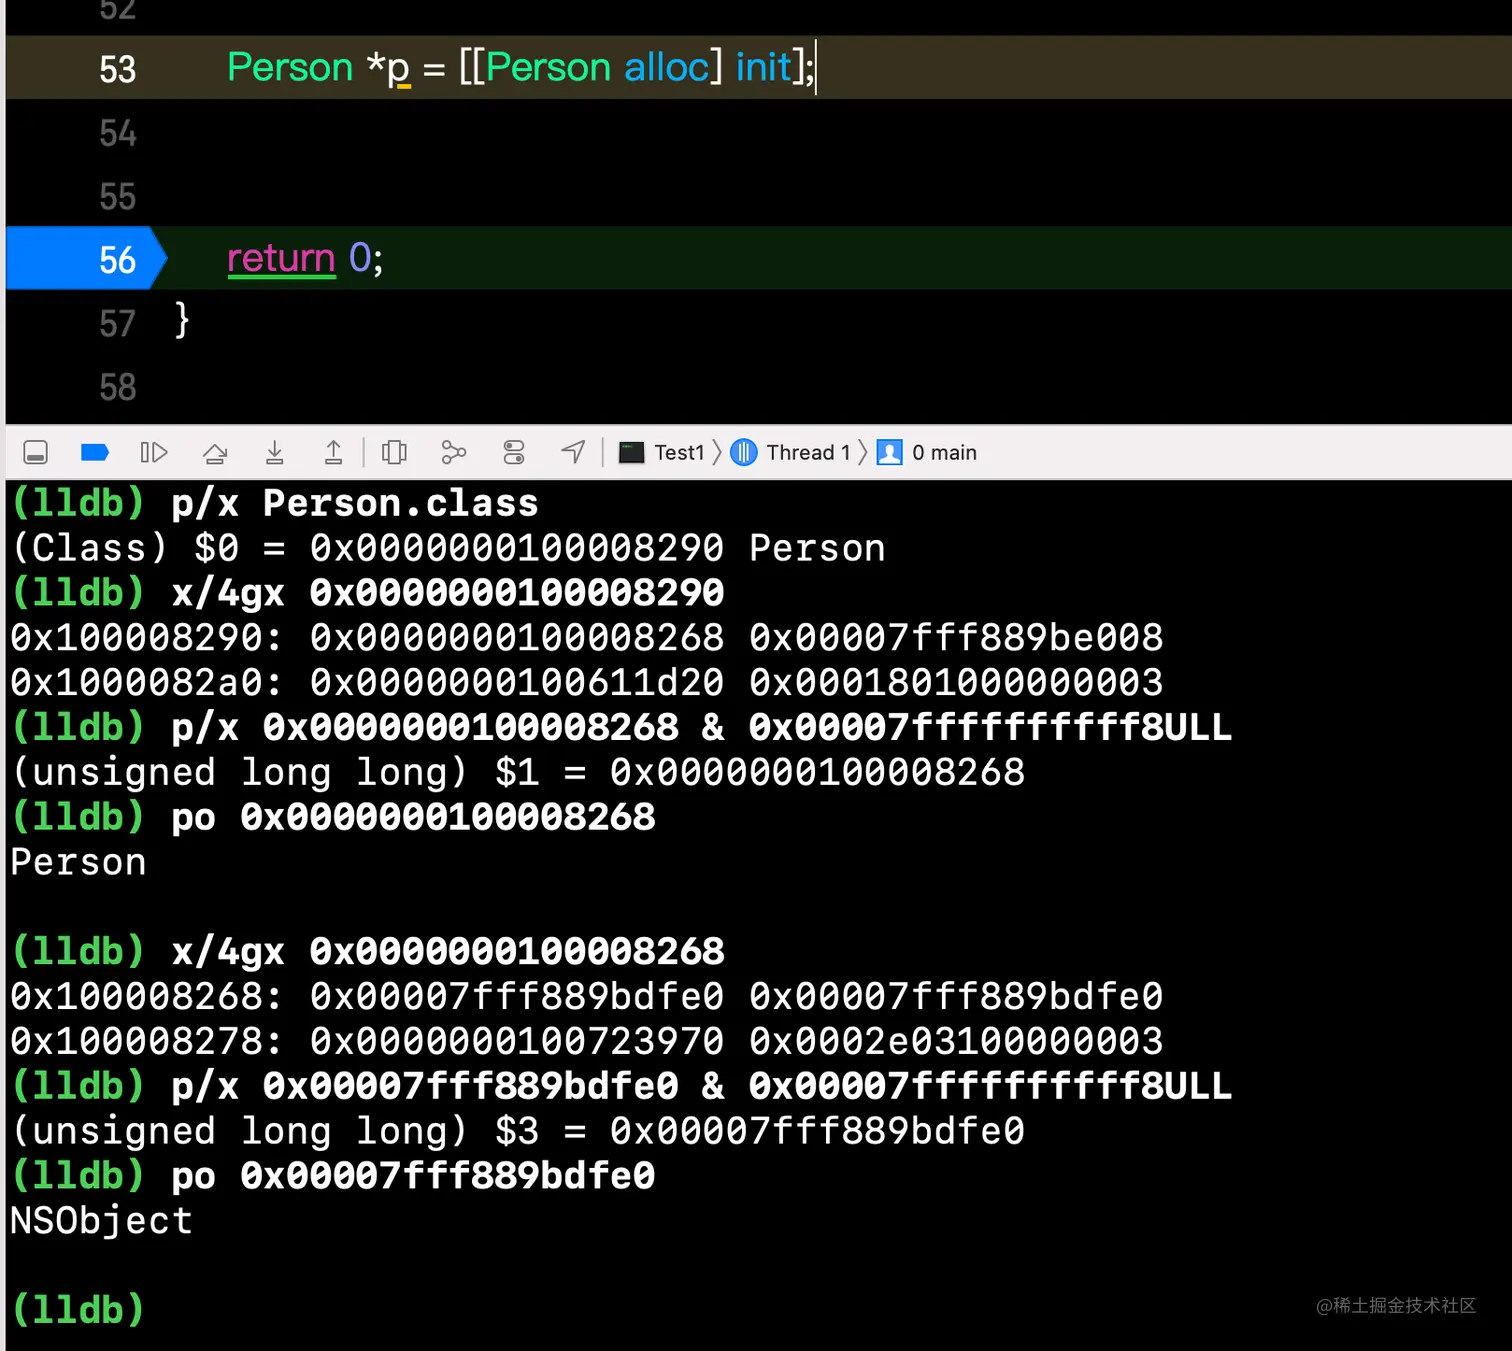The width and height of the screenshot is (1512, 1351).
Task: Click line number 58 in the gutter
Action: 118,387
